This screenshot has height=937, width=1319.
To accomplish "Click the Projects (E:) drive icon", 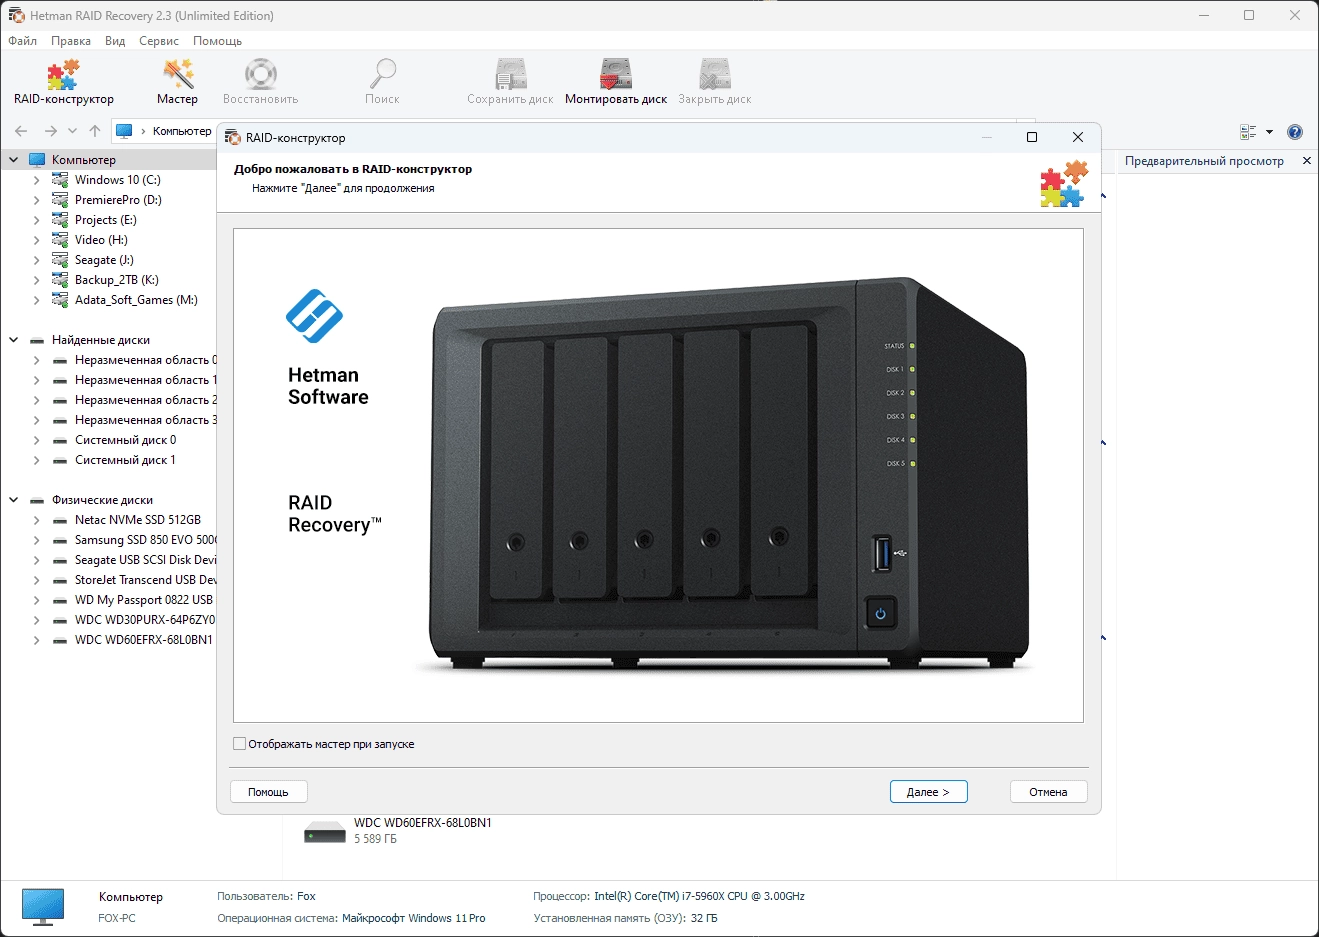I will [x=60, y=220].
